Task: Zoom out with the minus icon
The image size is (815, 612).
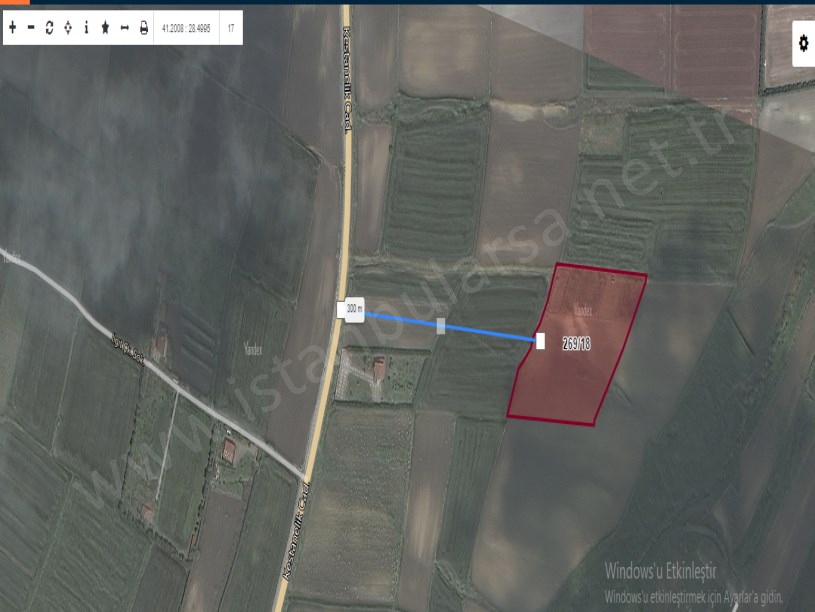Action: tap(30, 28)
